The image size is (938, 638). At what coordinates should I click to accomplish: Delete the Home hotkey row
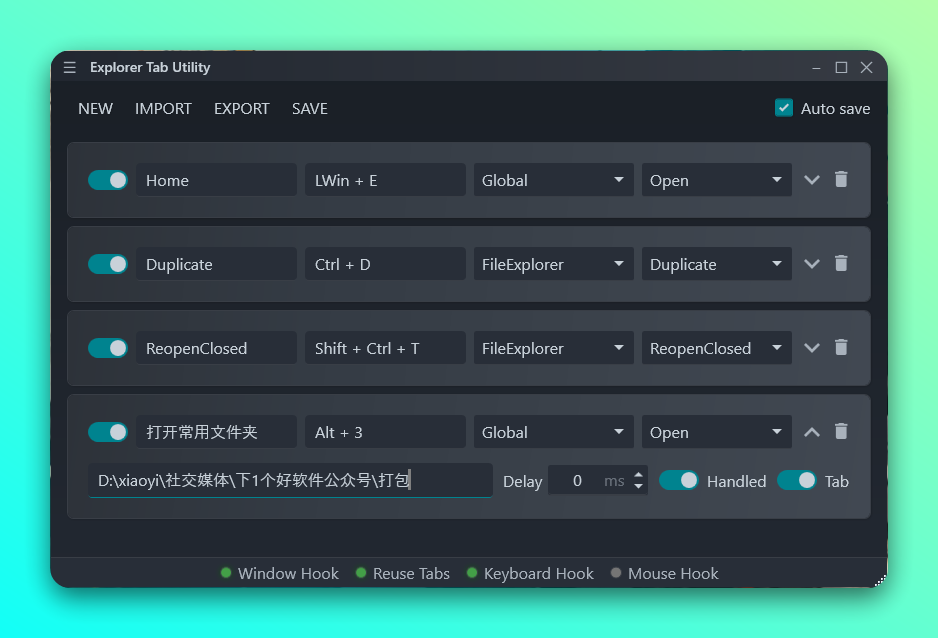(841, 180)
